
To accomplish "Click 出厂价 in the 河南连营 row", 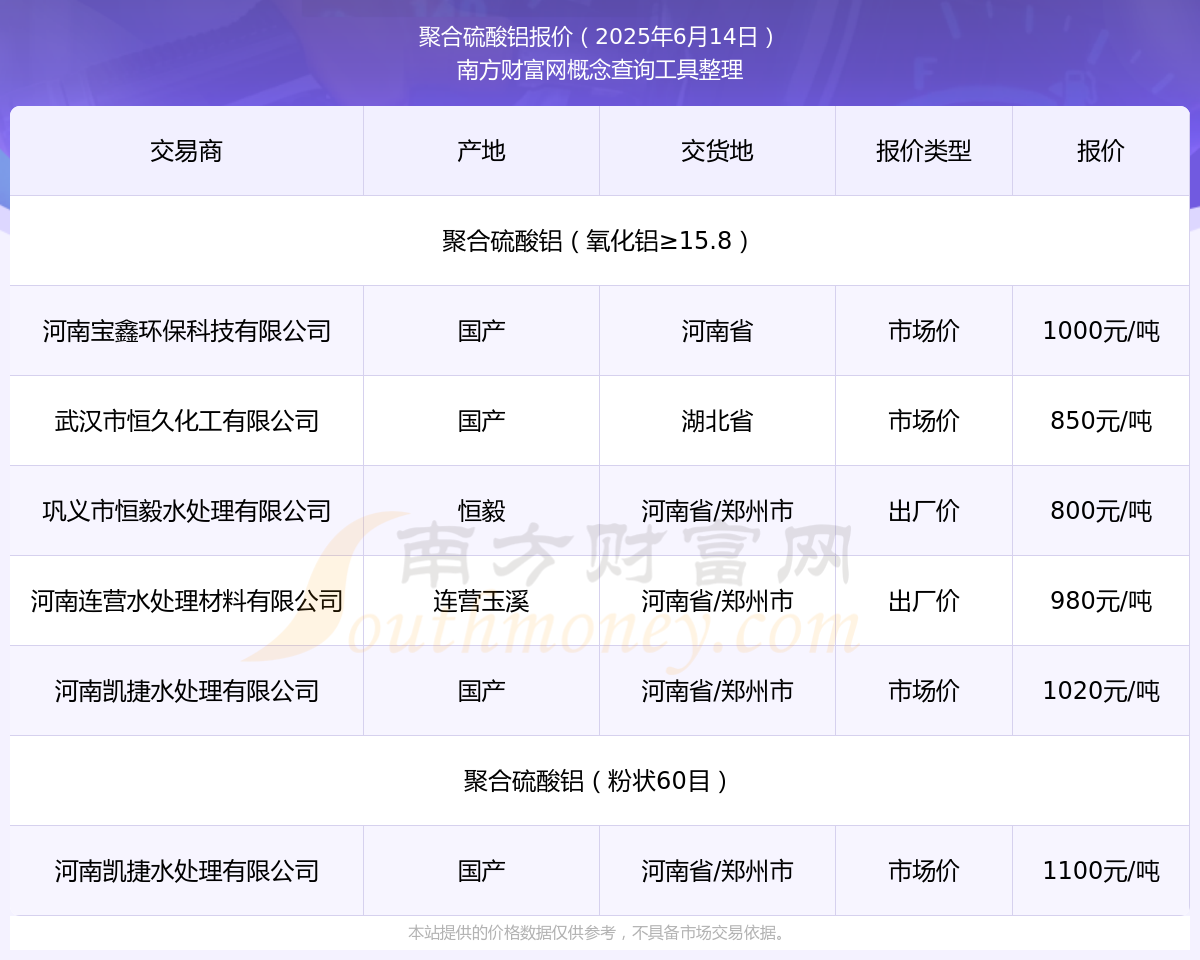I will [924, 601].
